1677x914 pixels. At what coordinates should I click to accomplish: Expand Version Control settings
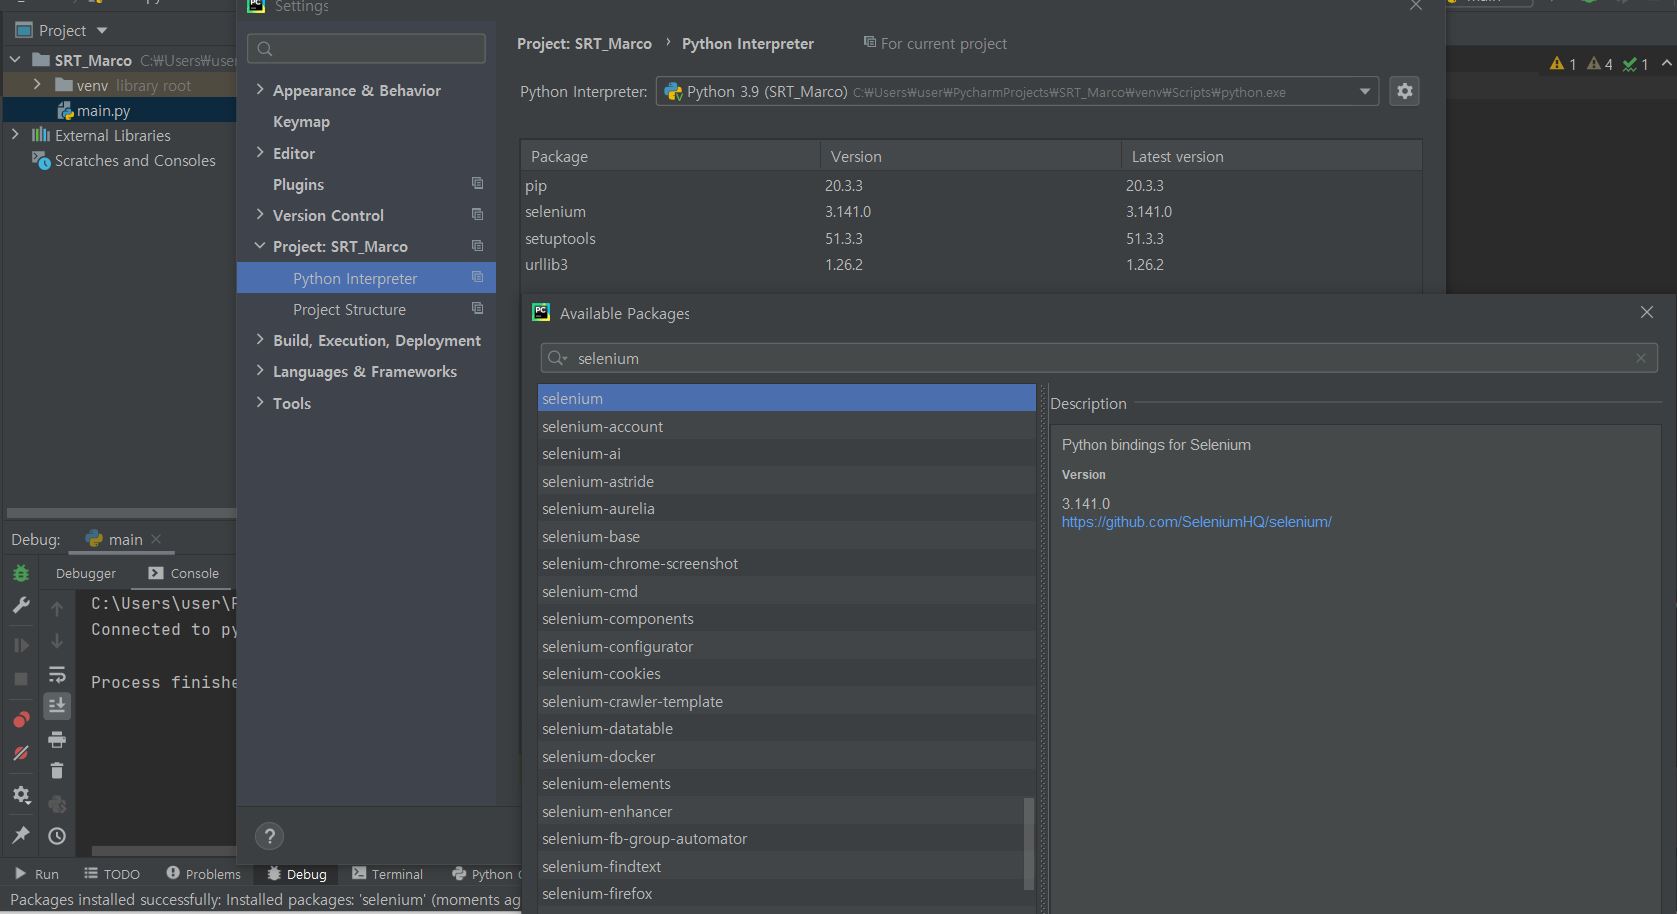click(x=260, y=214)
